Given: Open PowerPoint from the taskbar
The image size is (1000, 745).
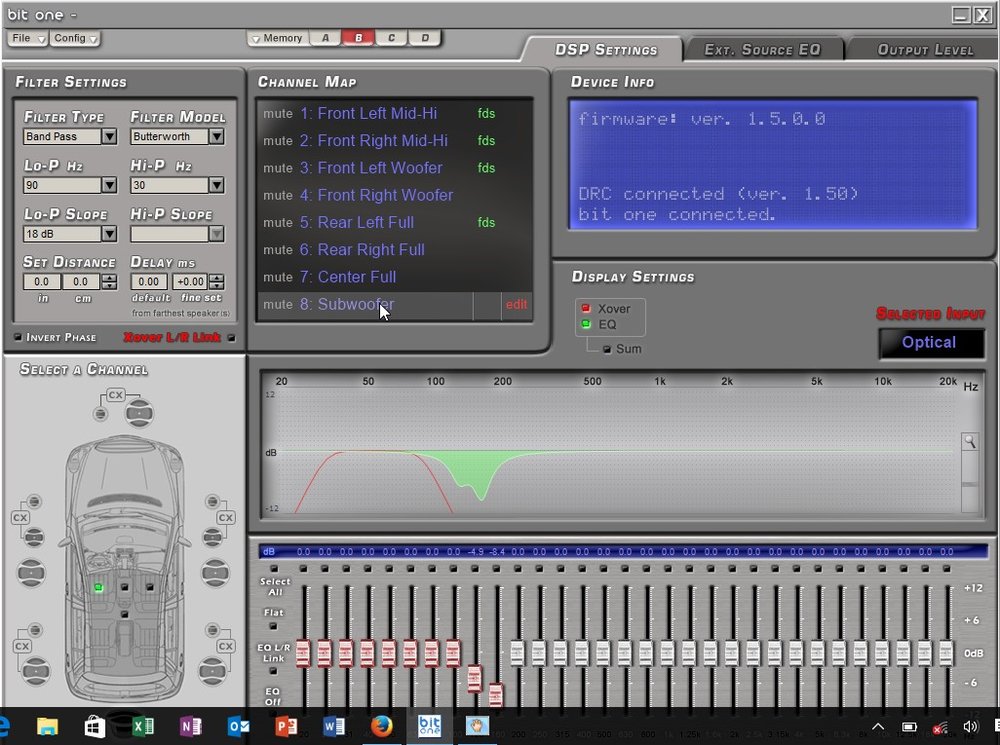Looking at the screenshot, I should (286, 727).
